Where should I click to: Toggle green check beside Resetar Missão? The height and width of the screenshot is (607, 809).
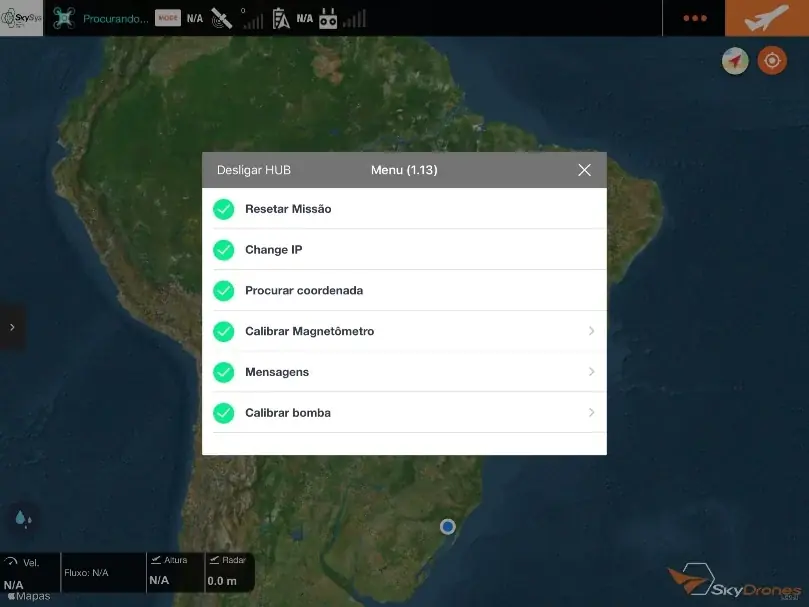(223, 209)
